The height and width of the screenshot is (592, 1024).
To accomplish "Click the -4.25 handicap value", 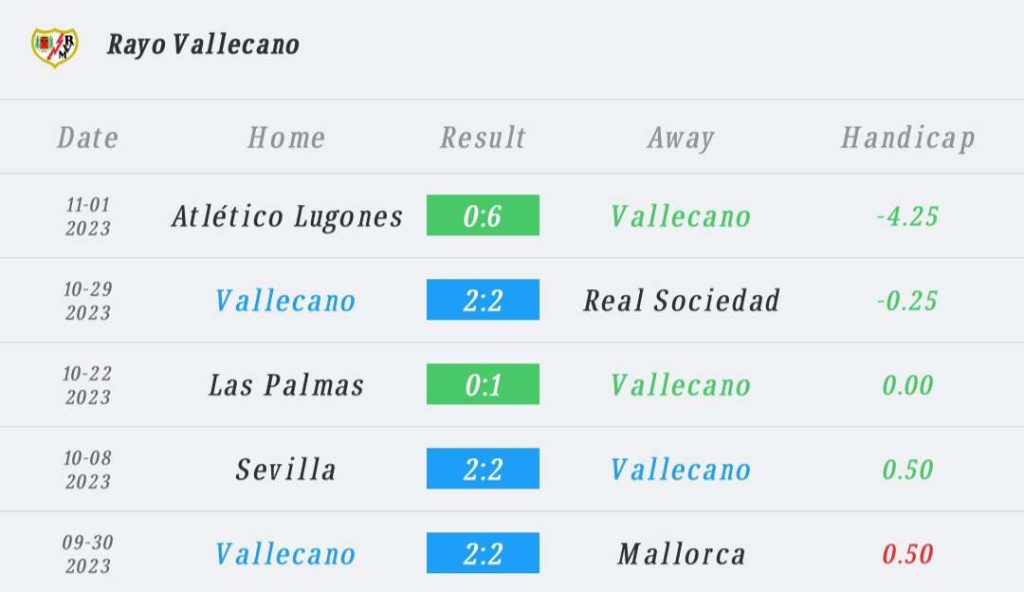I will (907, 216).
